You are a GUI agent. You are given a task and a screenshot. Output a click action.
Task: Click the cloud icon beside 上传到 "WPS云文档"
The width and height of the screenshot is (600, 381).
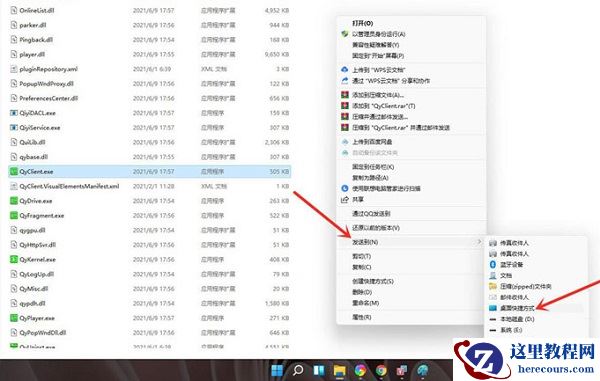tap(345, 70)
